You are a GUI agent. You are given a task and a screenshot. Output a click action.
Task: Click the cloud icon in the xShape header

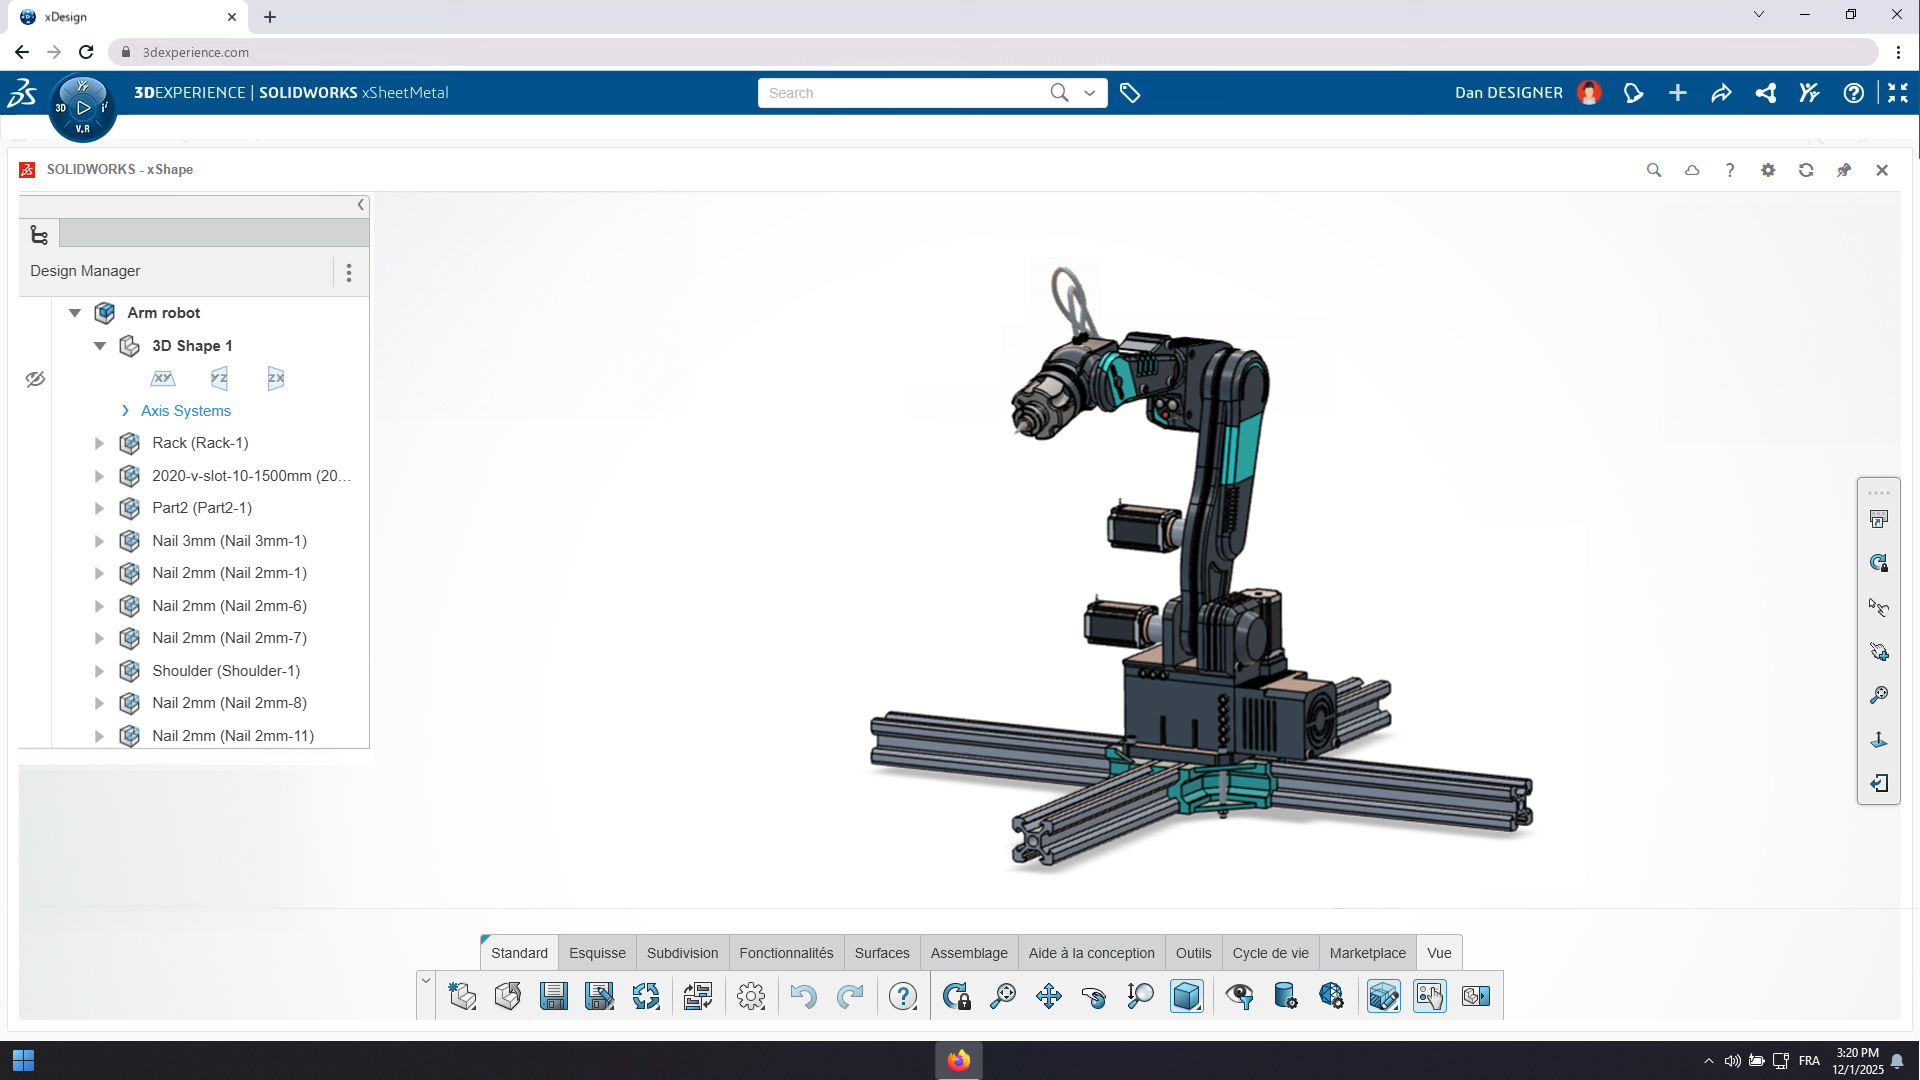(x=1692, y=170)
